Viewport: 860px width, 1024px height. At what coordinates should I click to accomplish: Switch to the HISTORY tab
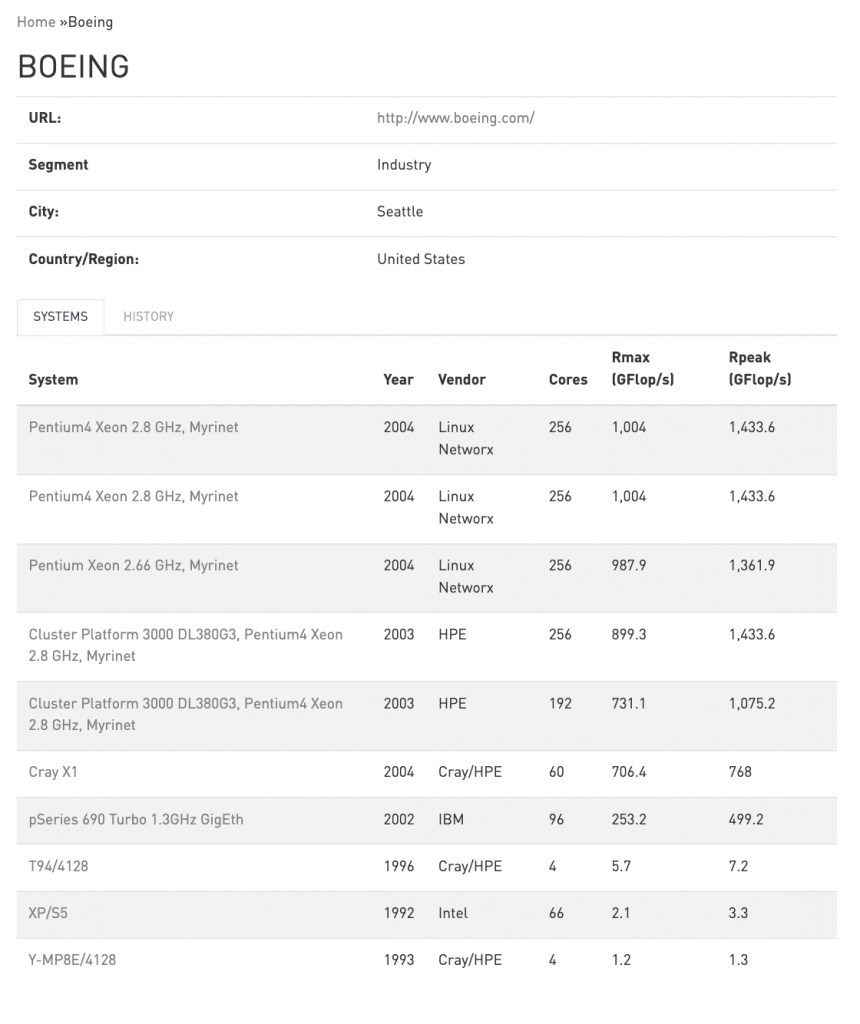(x=148, y=317)
